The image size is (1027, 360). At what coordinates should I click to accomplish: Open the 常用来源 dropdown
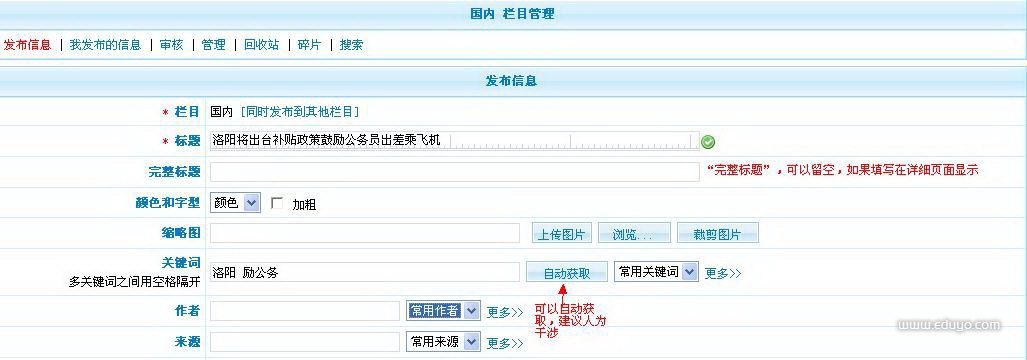(x=443, y=342)
